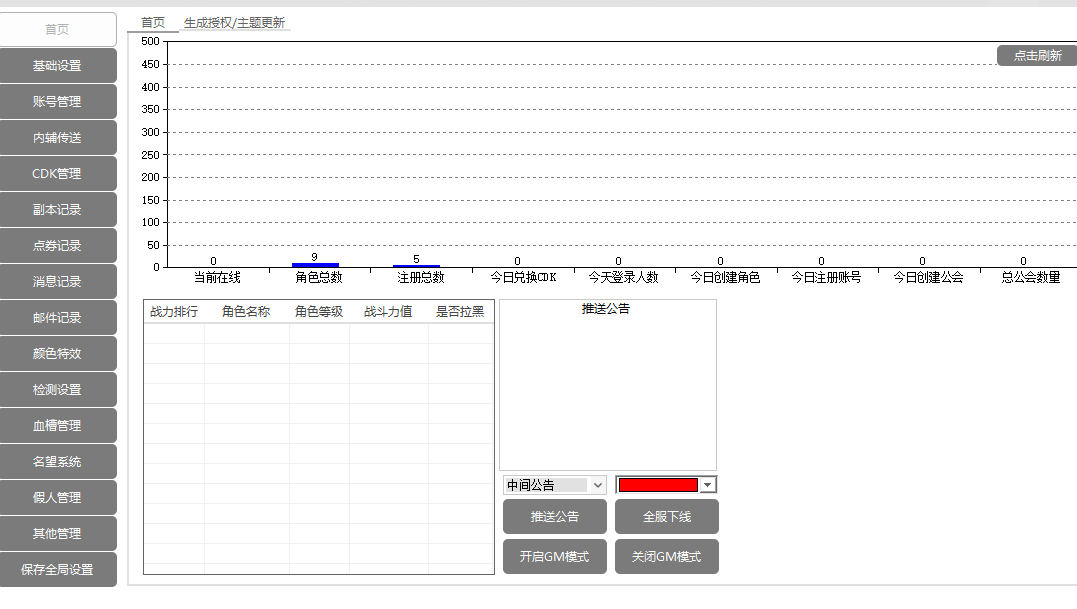
Task: Click the 点击刷新 button on chart
Action: pos(1036,56)
